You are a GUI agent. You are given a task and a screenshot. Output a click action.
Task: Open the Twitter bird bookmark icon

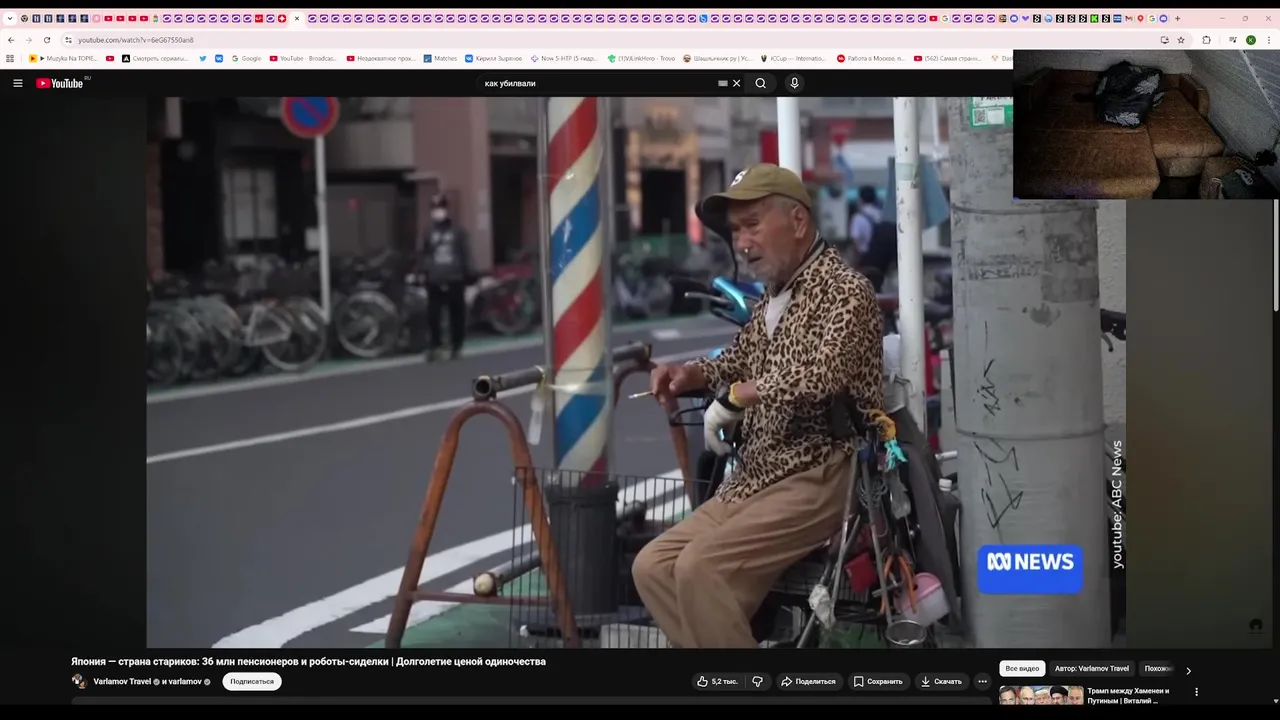click(203, 58)
